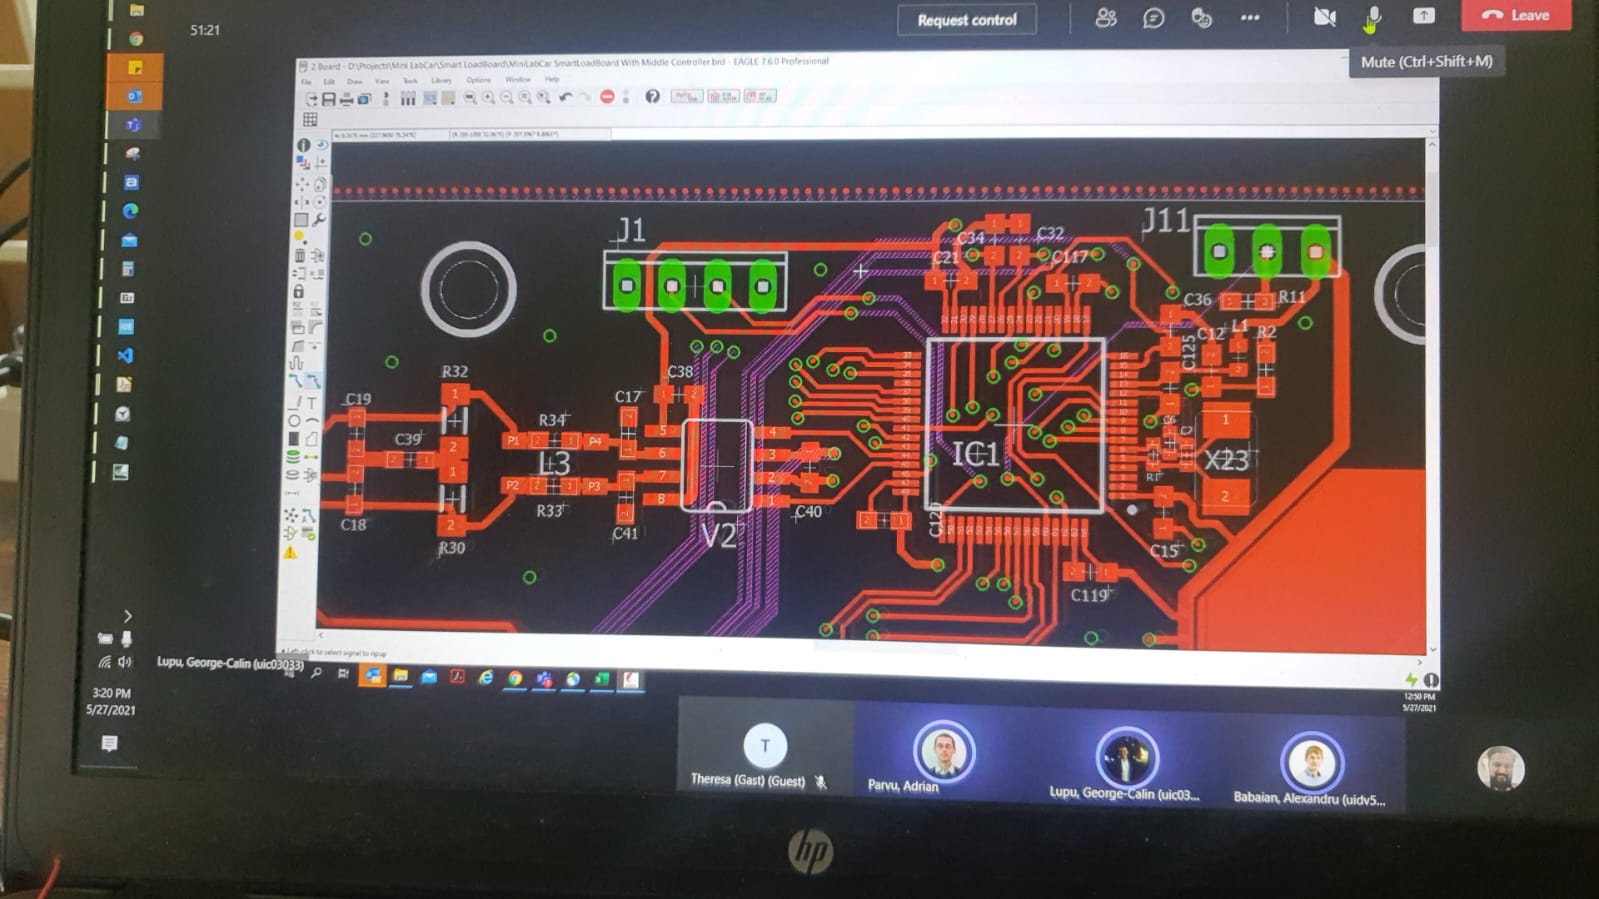This screenshot has width=1599, height=899.
Task: Click the EAGLE Save icon
Action: point(328,99)
